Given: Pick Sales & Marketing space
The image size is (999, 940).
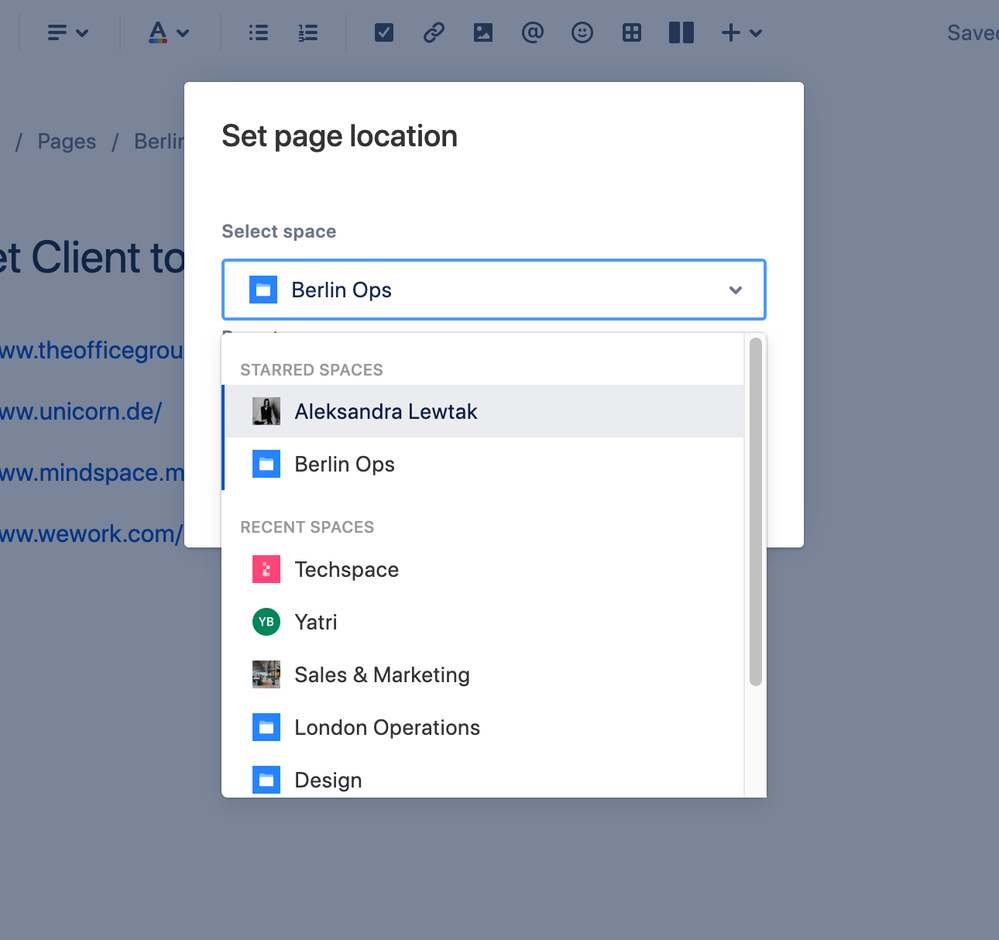Looking at the screenshot, I should [484, 674].
